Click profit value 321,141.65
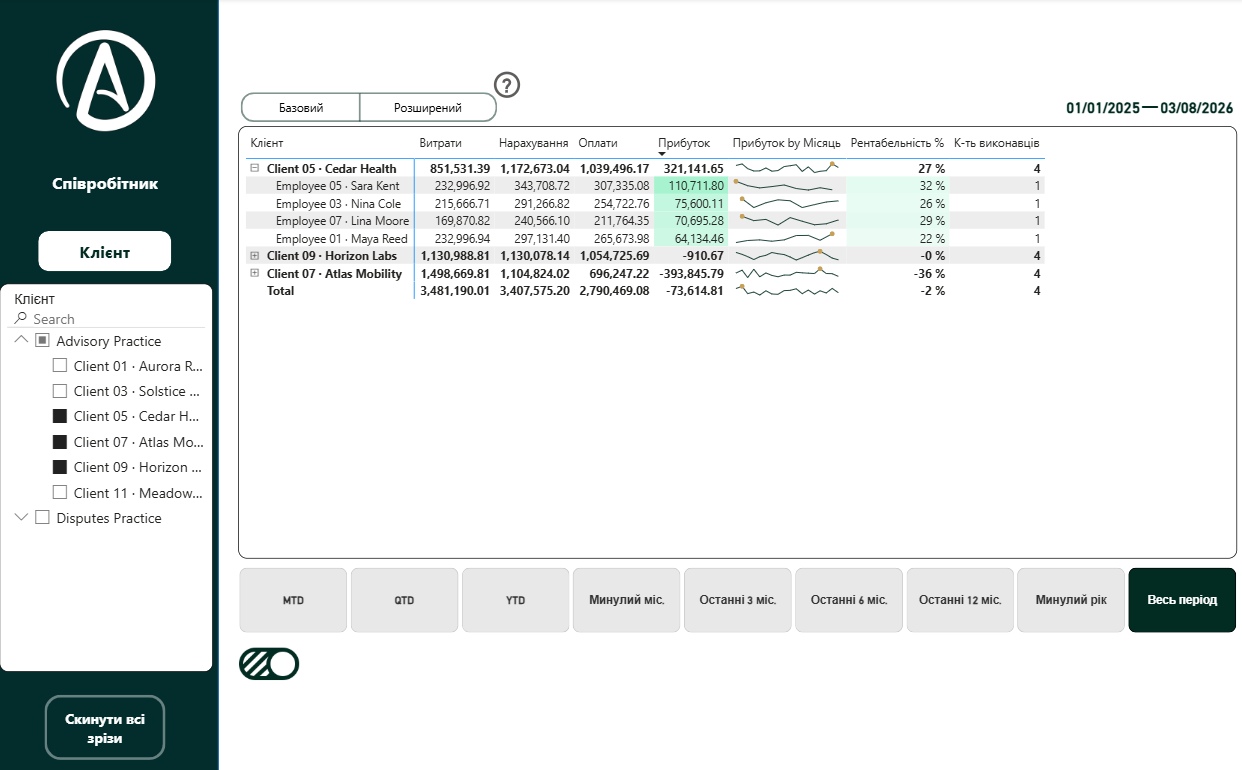Screen dimensions: 1242x770 tap(694, 169)
